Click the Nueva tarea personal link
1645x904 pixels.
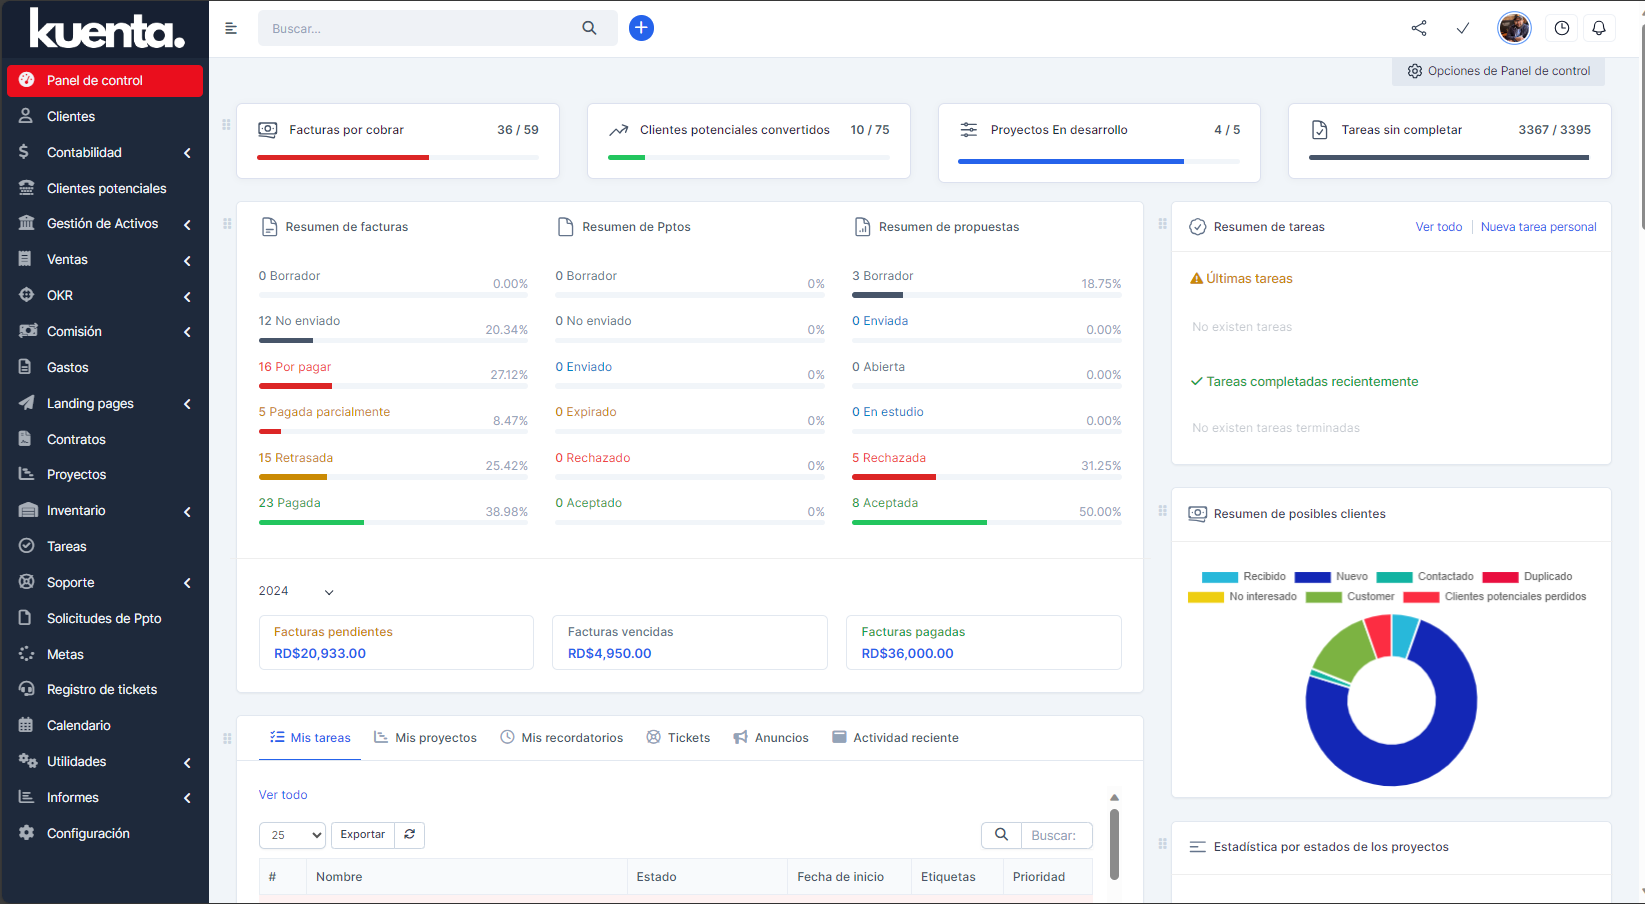[1538, 227]
